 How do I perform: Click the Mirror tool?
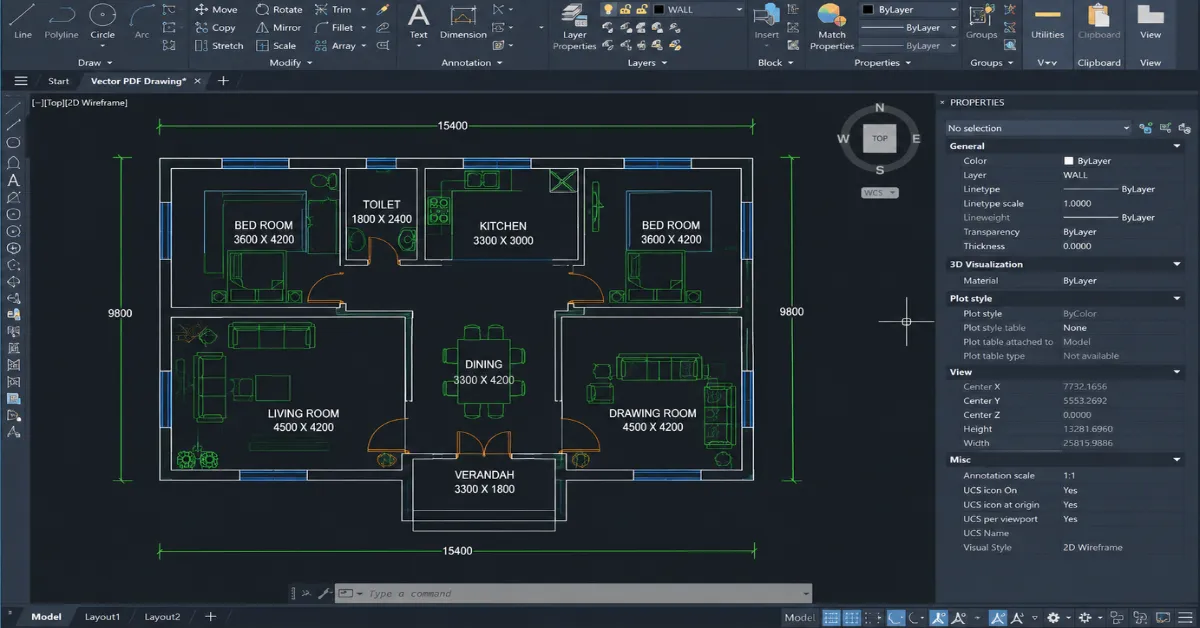(x=278, y=28)
